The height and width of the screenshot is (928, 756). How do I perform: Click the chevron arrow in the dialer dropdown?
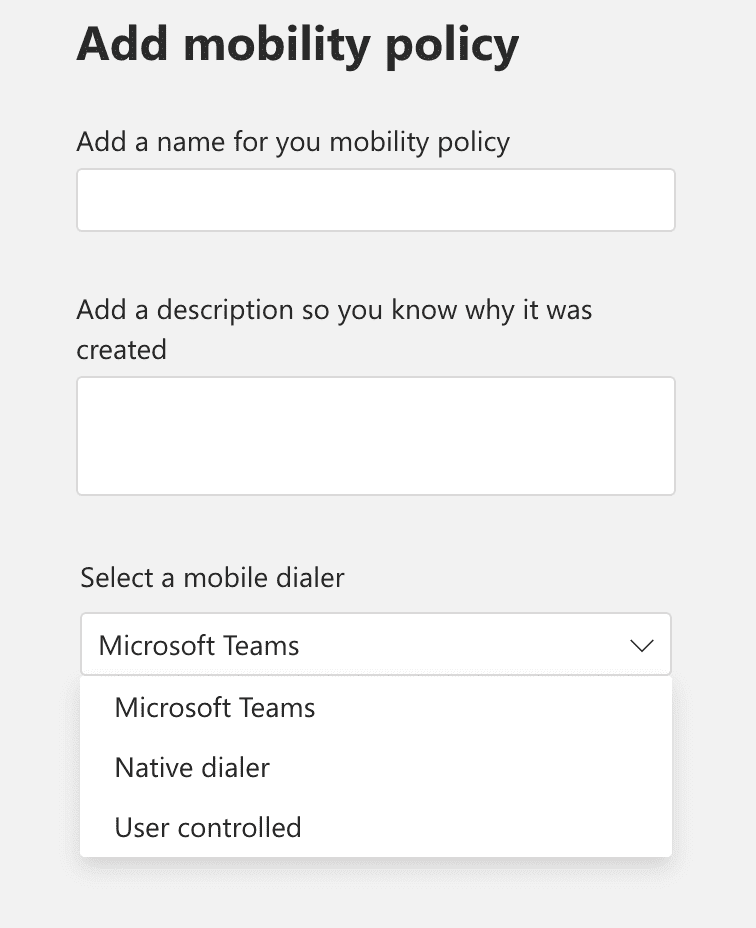pos(642,645)
